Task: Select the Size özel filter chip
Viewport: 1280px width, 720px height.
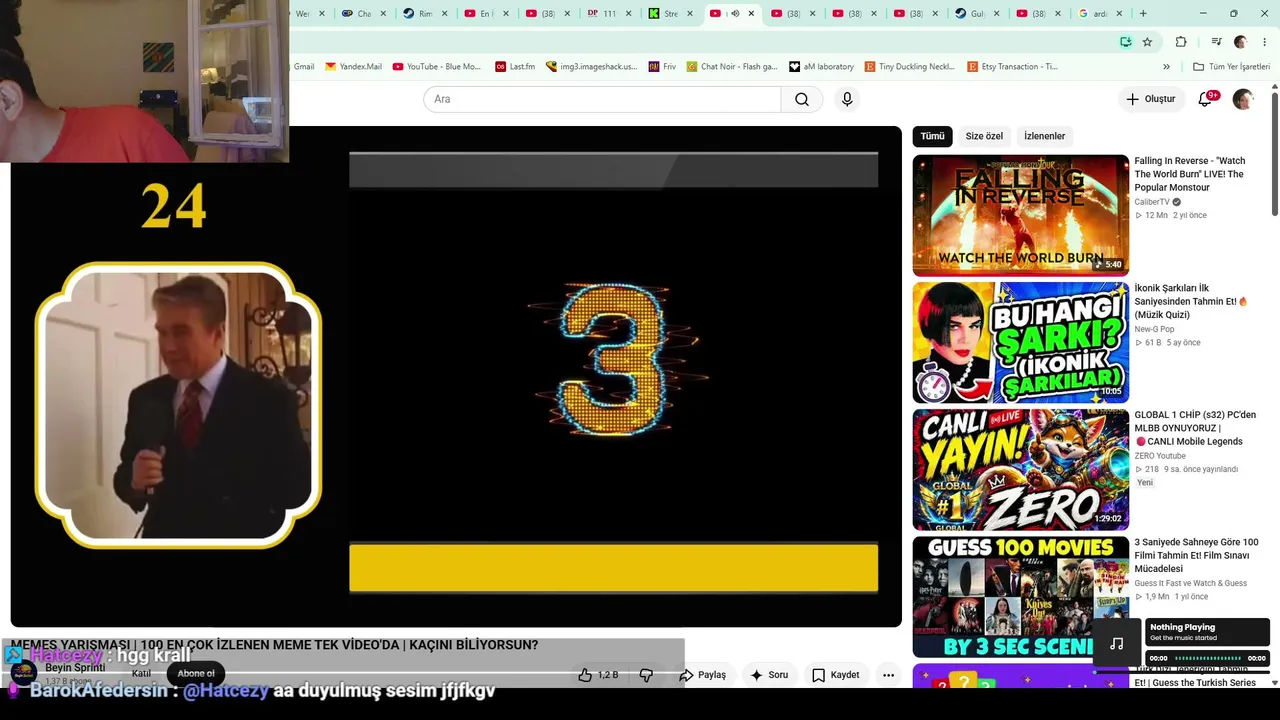Action: pos(984,136)
